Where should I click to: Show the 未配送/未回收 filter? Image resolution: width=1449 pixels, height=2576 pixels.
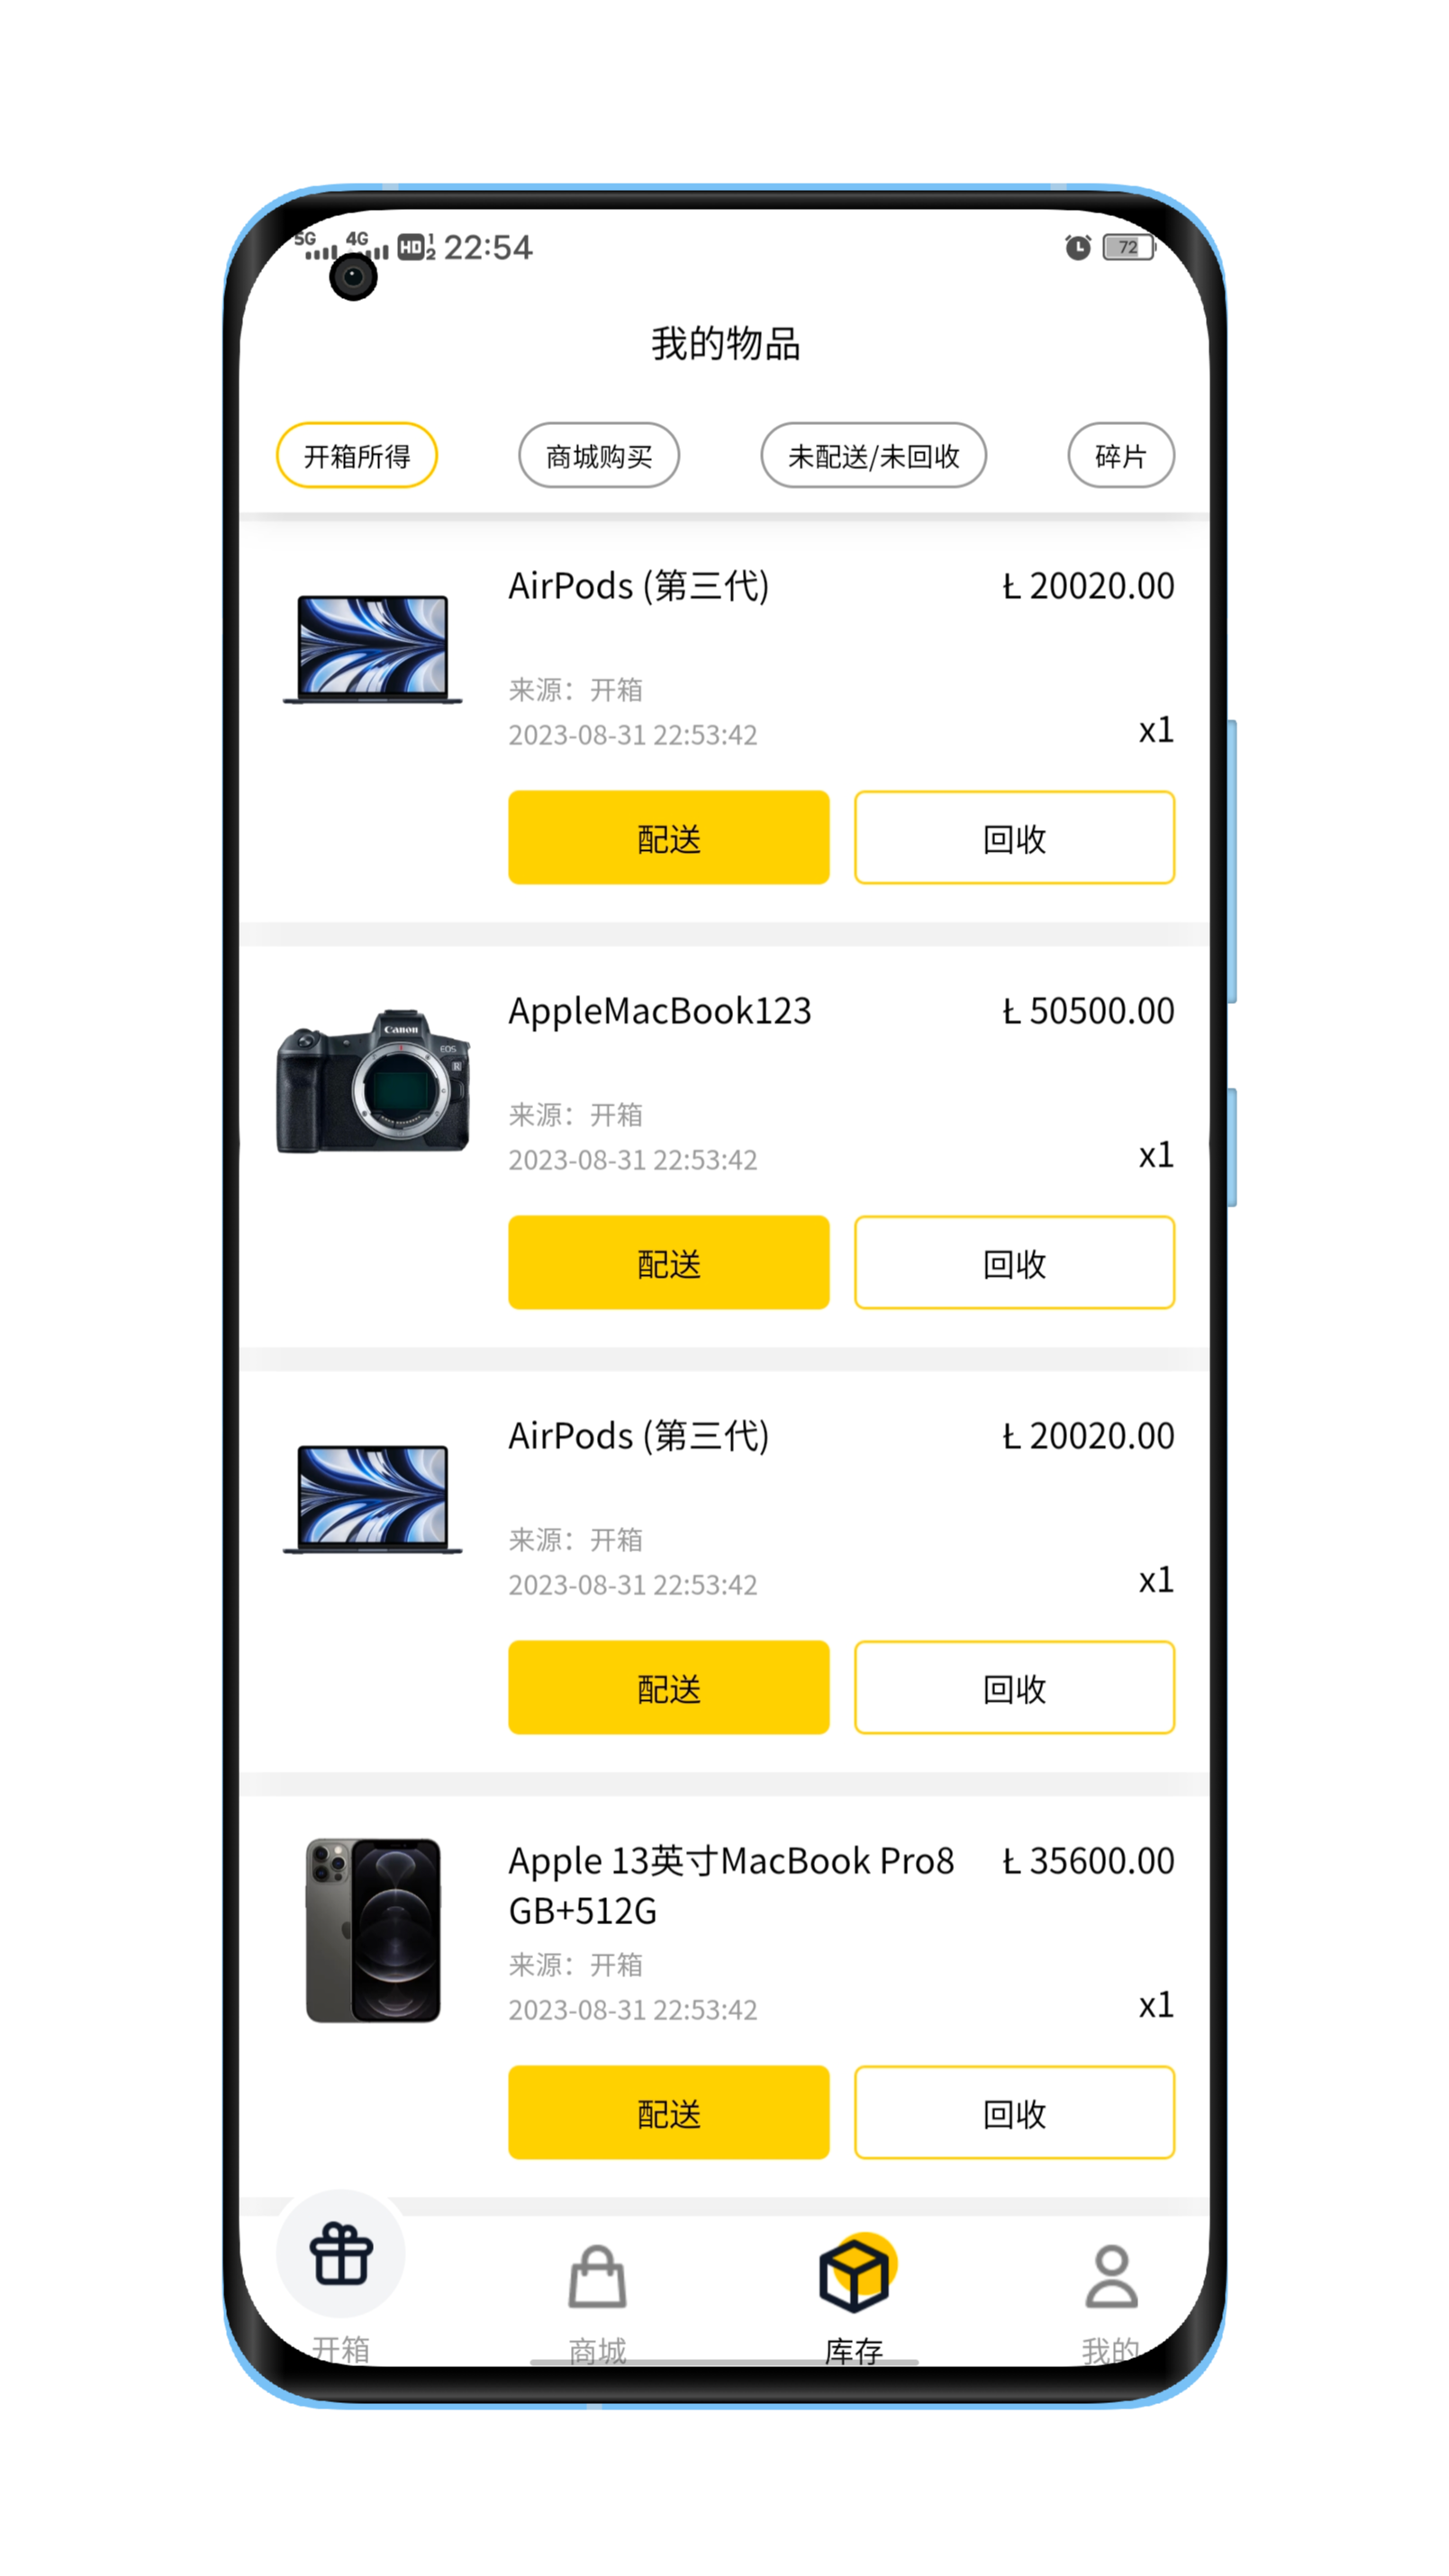click(x=873, y=456)
